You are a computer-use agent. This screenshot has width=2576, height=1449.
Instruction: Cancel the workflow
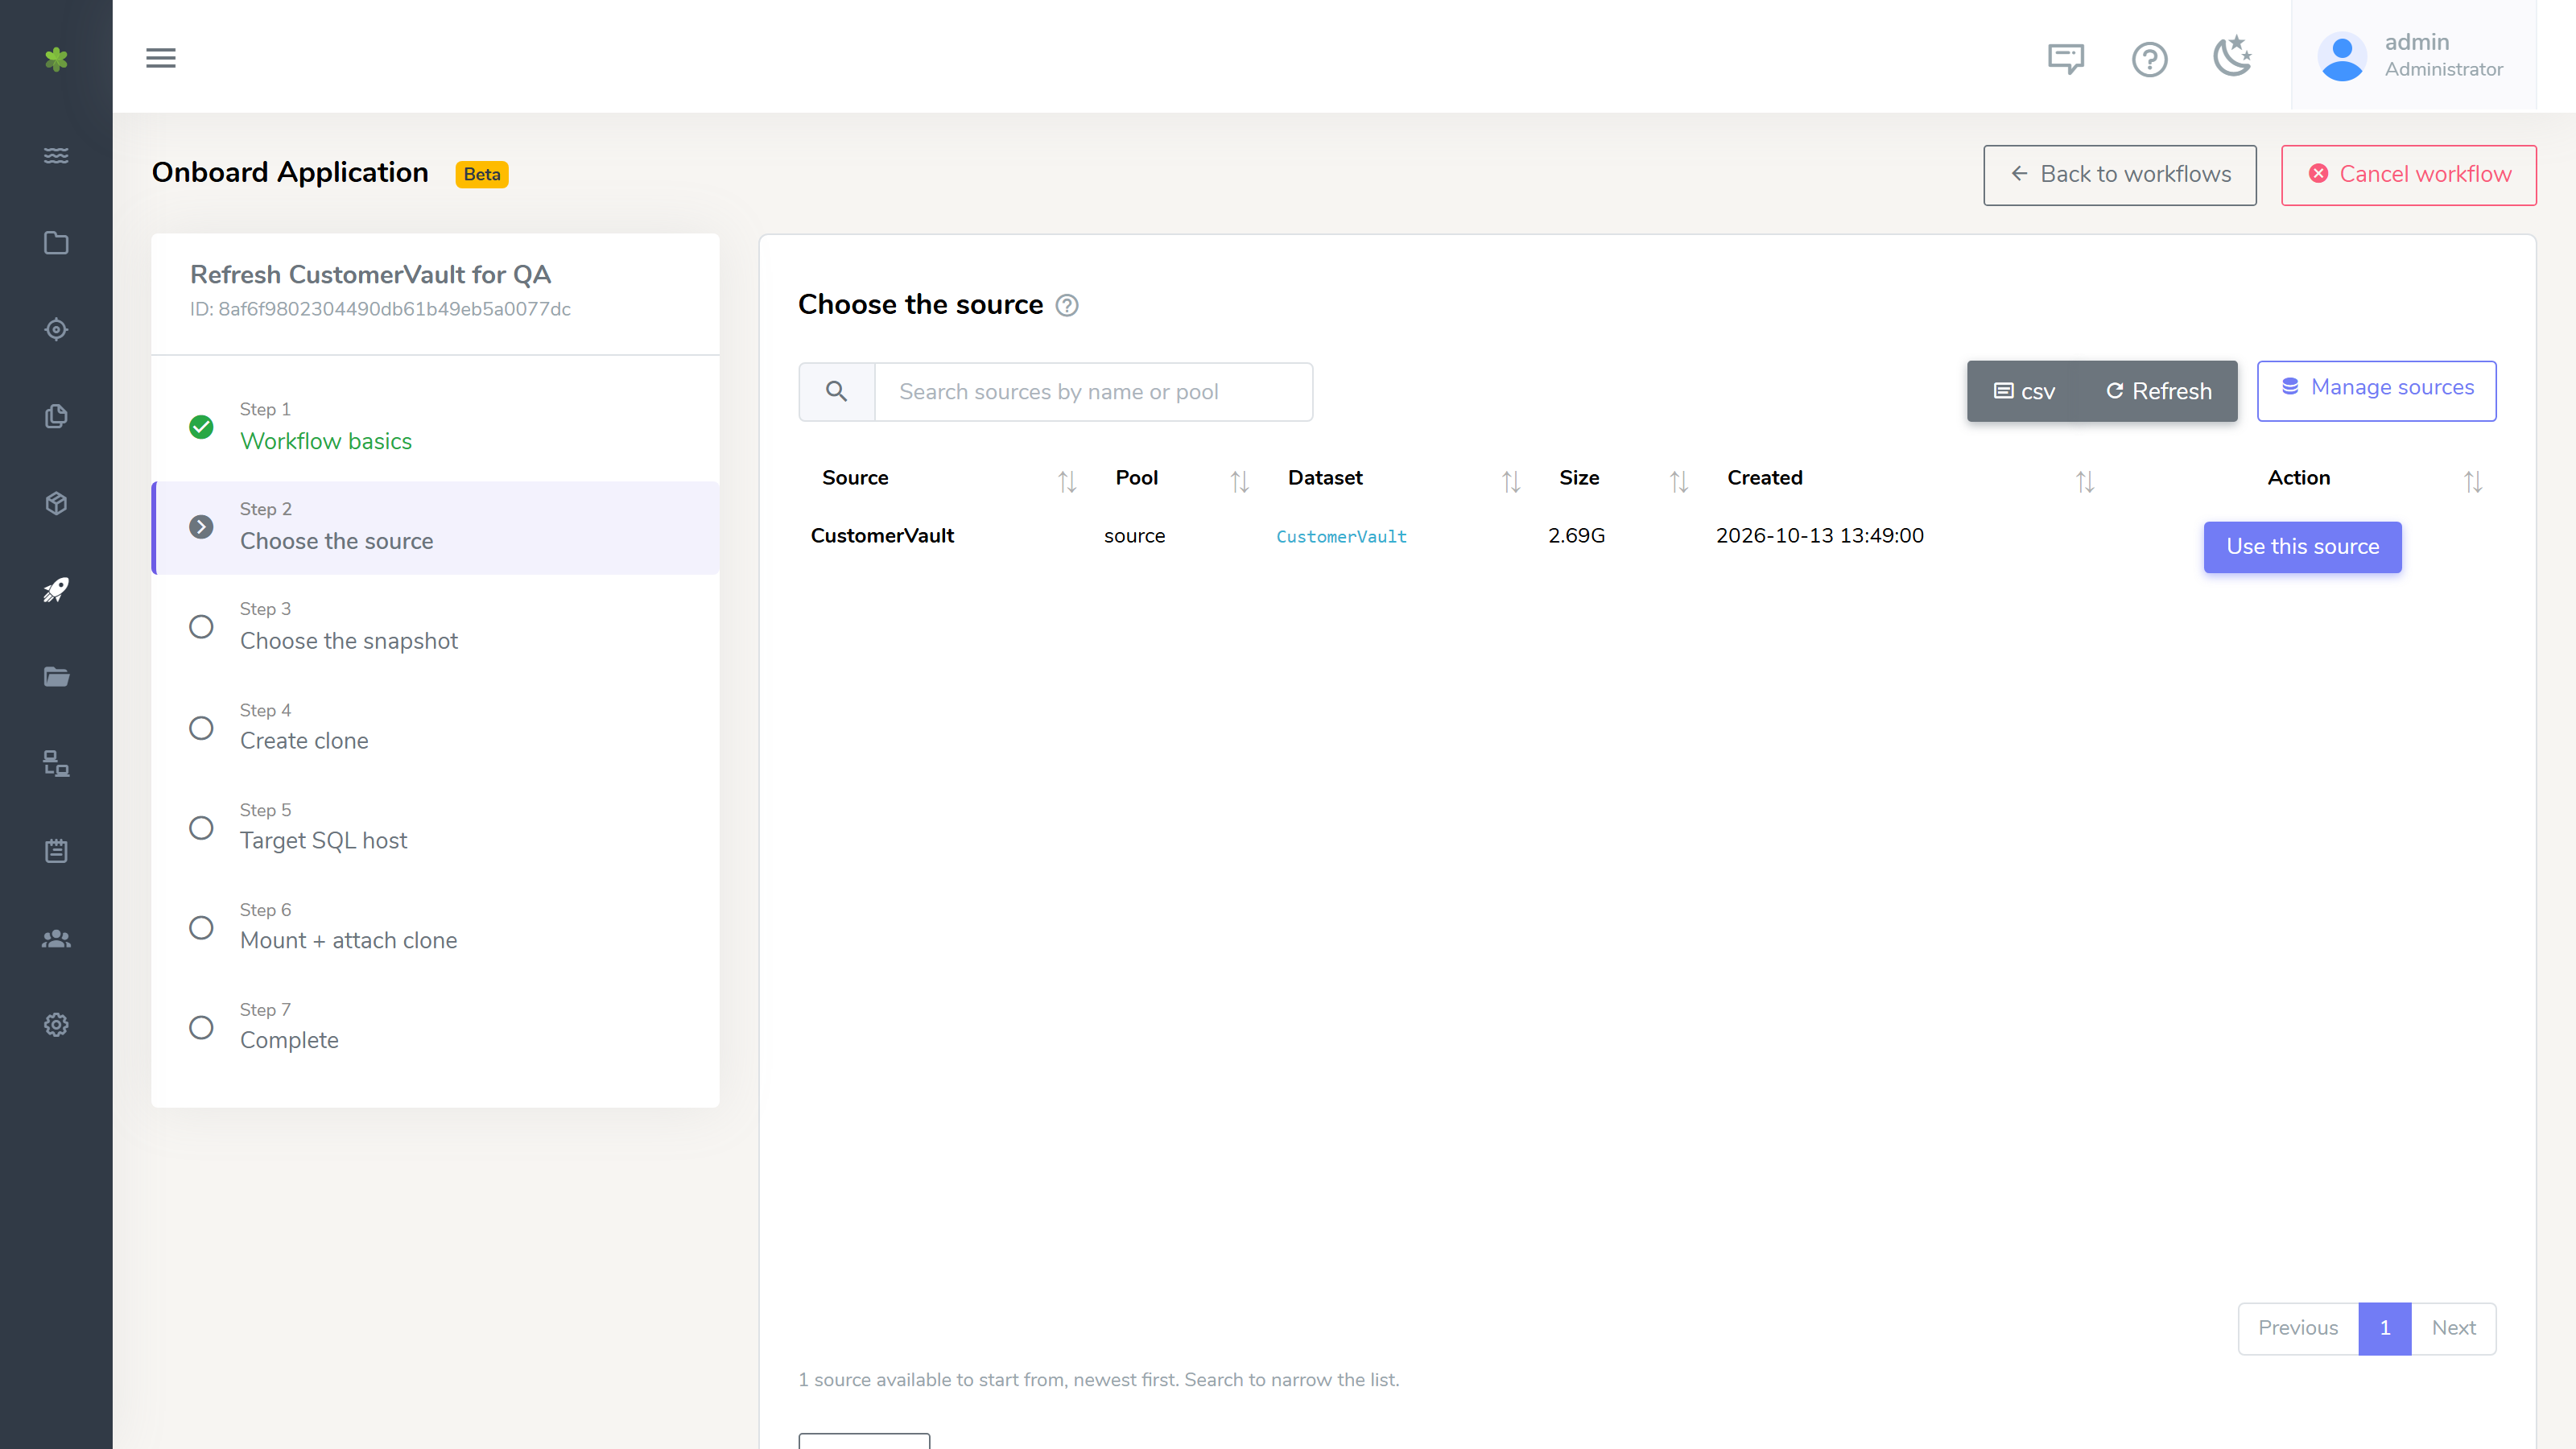[x=2408, y=175]
